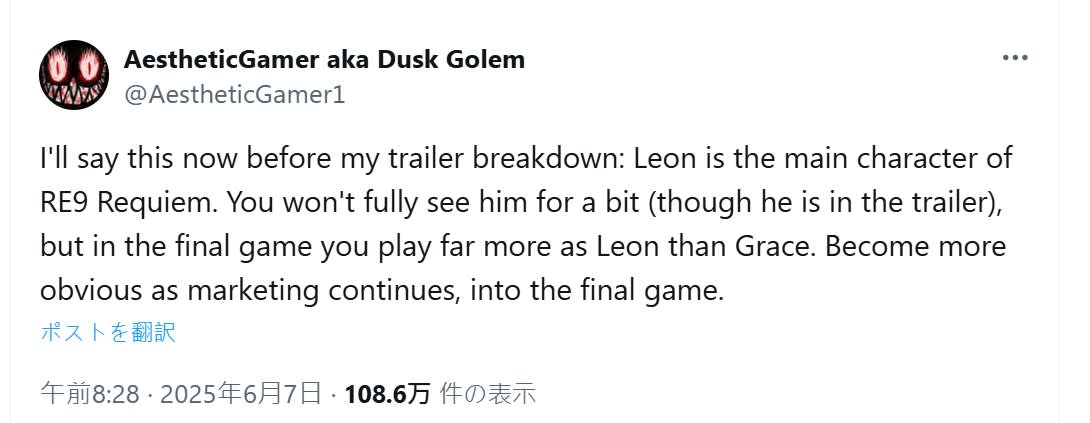The width and height of the screenshot is (1090, 423).
Task: Open the three-dot more options menu
Action: [x=1015, y=58]
